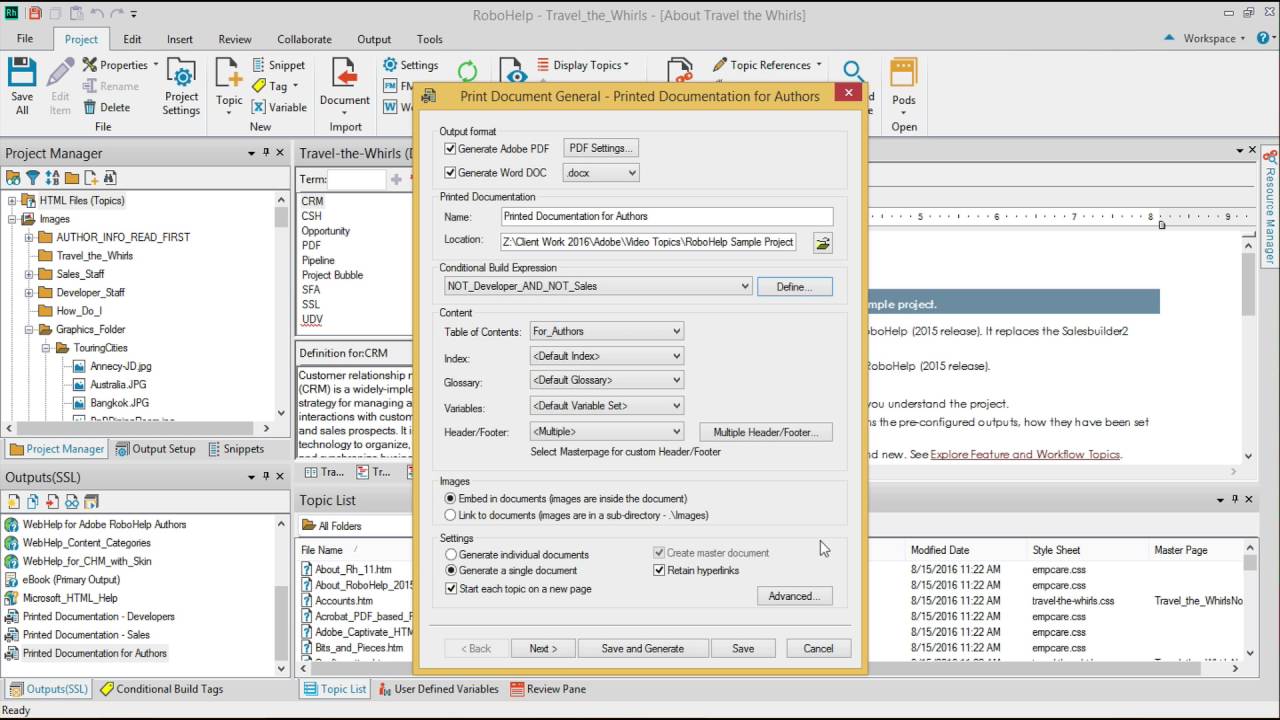Click the new output icon in Outputs pod
This screenshot has height=720, width=1280.
14,502
